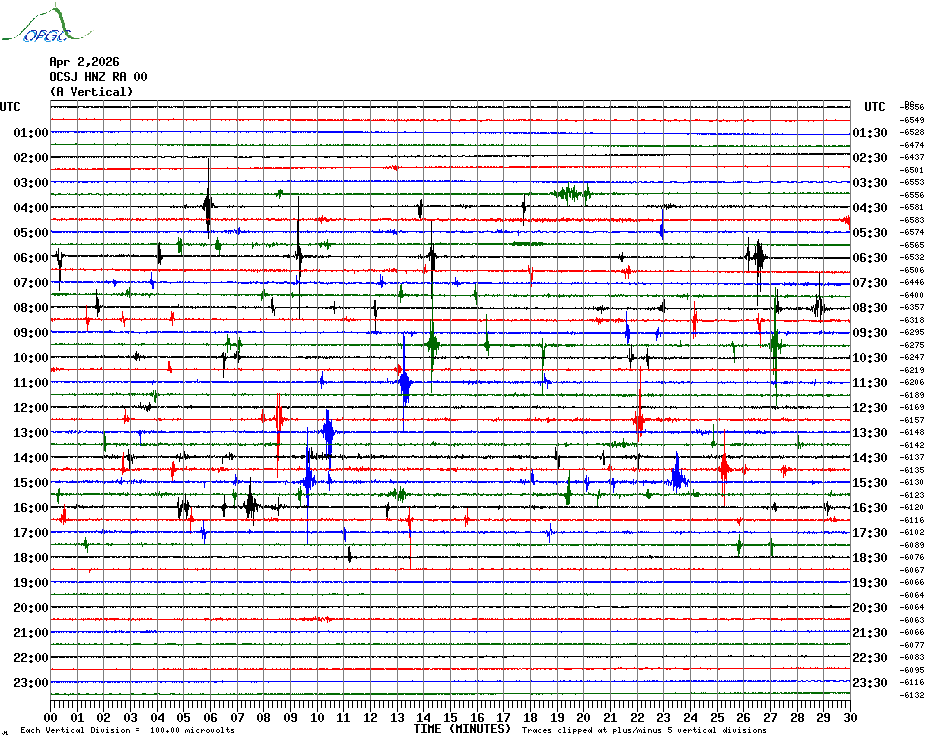Click the '17:30' time label
930x744 pixels.
click(870, 532)
